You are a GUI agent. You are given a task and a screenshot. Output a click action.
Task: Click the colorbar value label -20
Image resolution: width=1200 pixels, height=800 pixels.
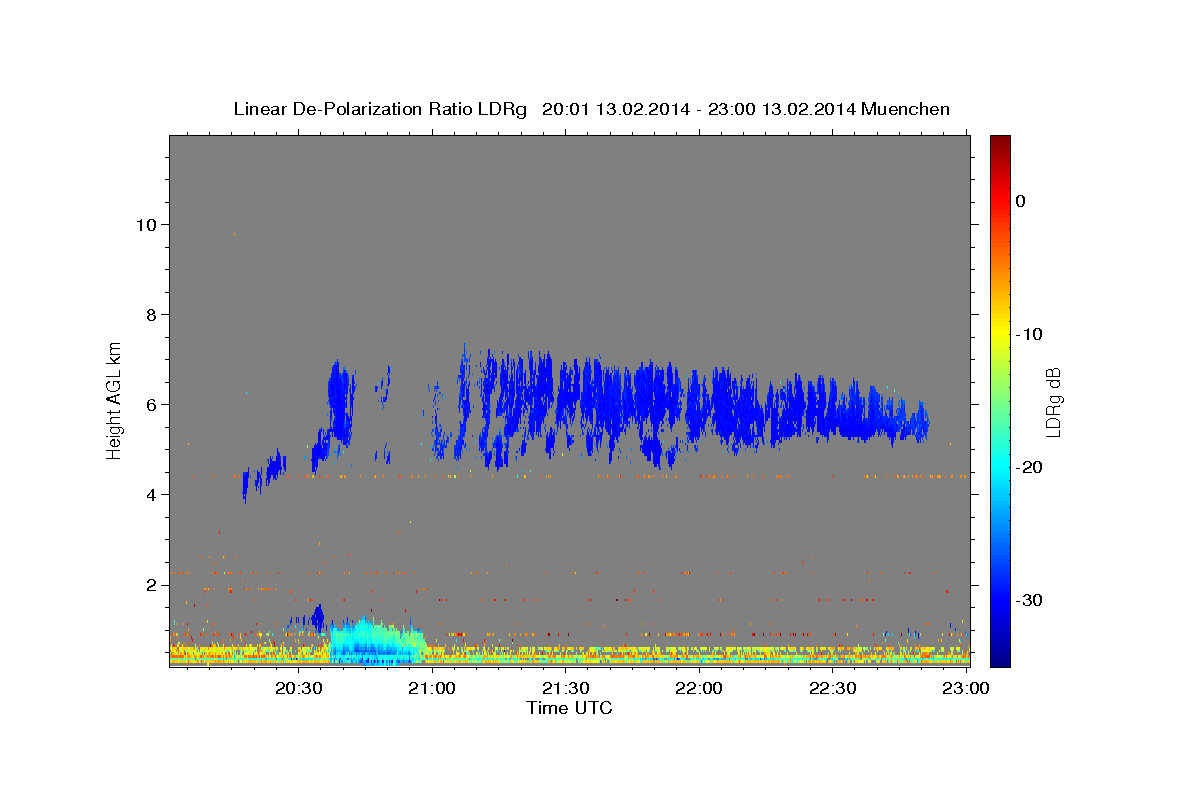click(1029, 467)
